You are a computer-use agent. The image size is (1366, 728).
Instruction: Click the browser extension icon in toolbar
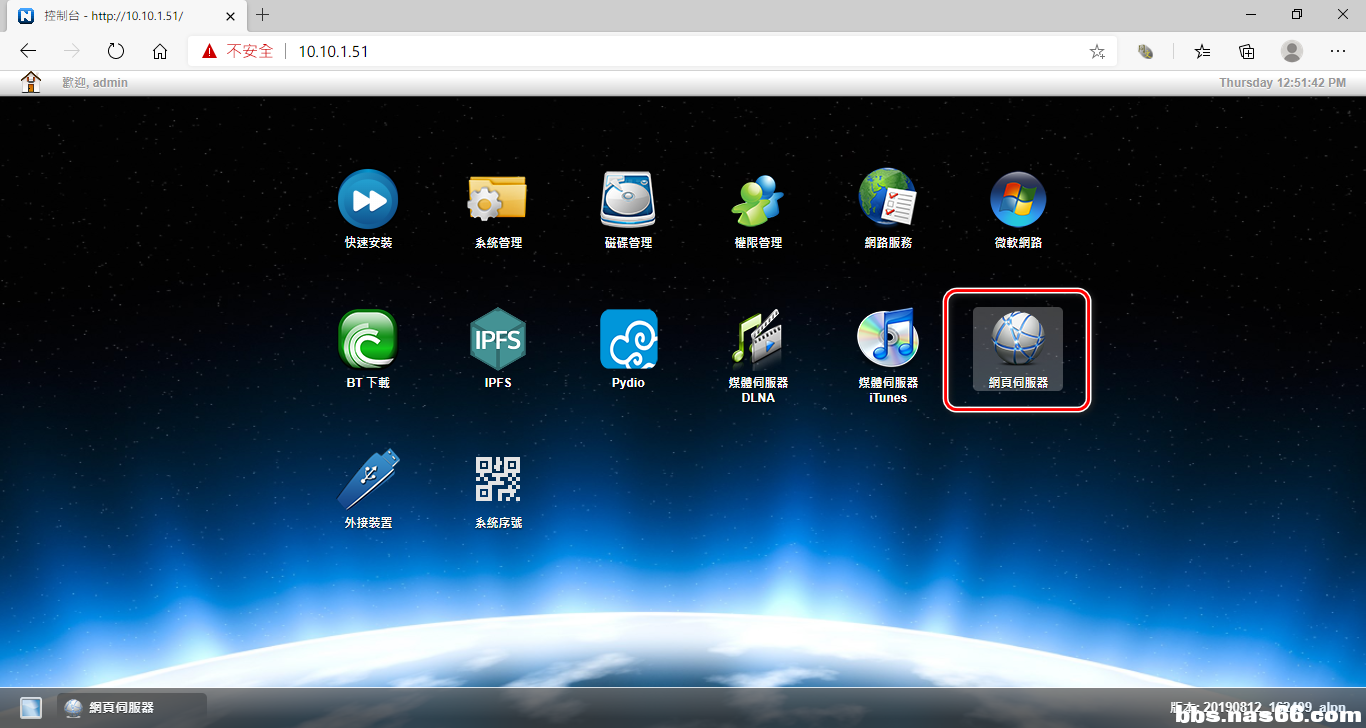click(1147, 51)
